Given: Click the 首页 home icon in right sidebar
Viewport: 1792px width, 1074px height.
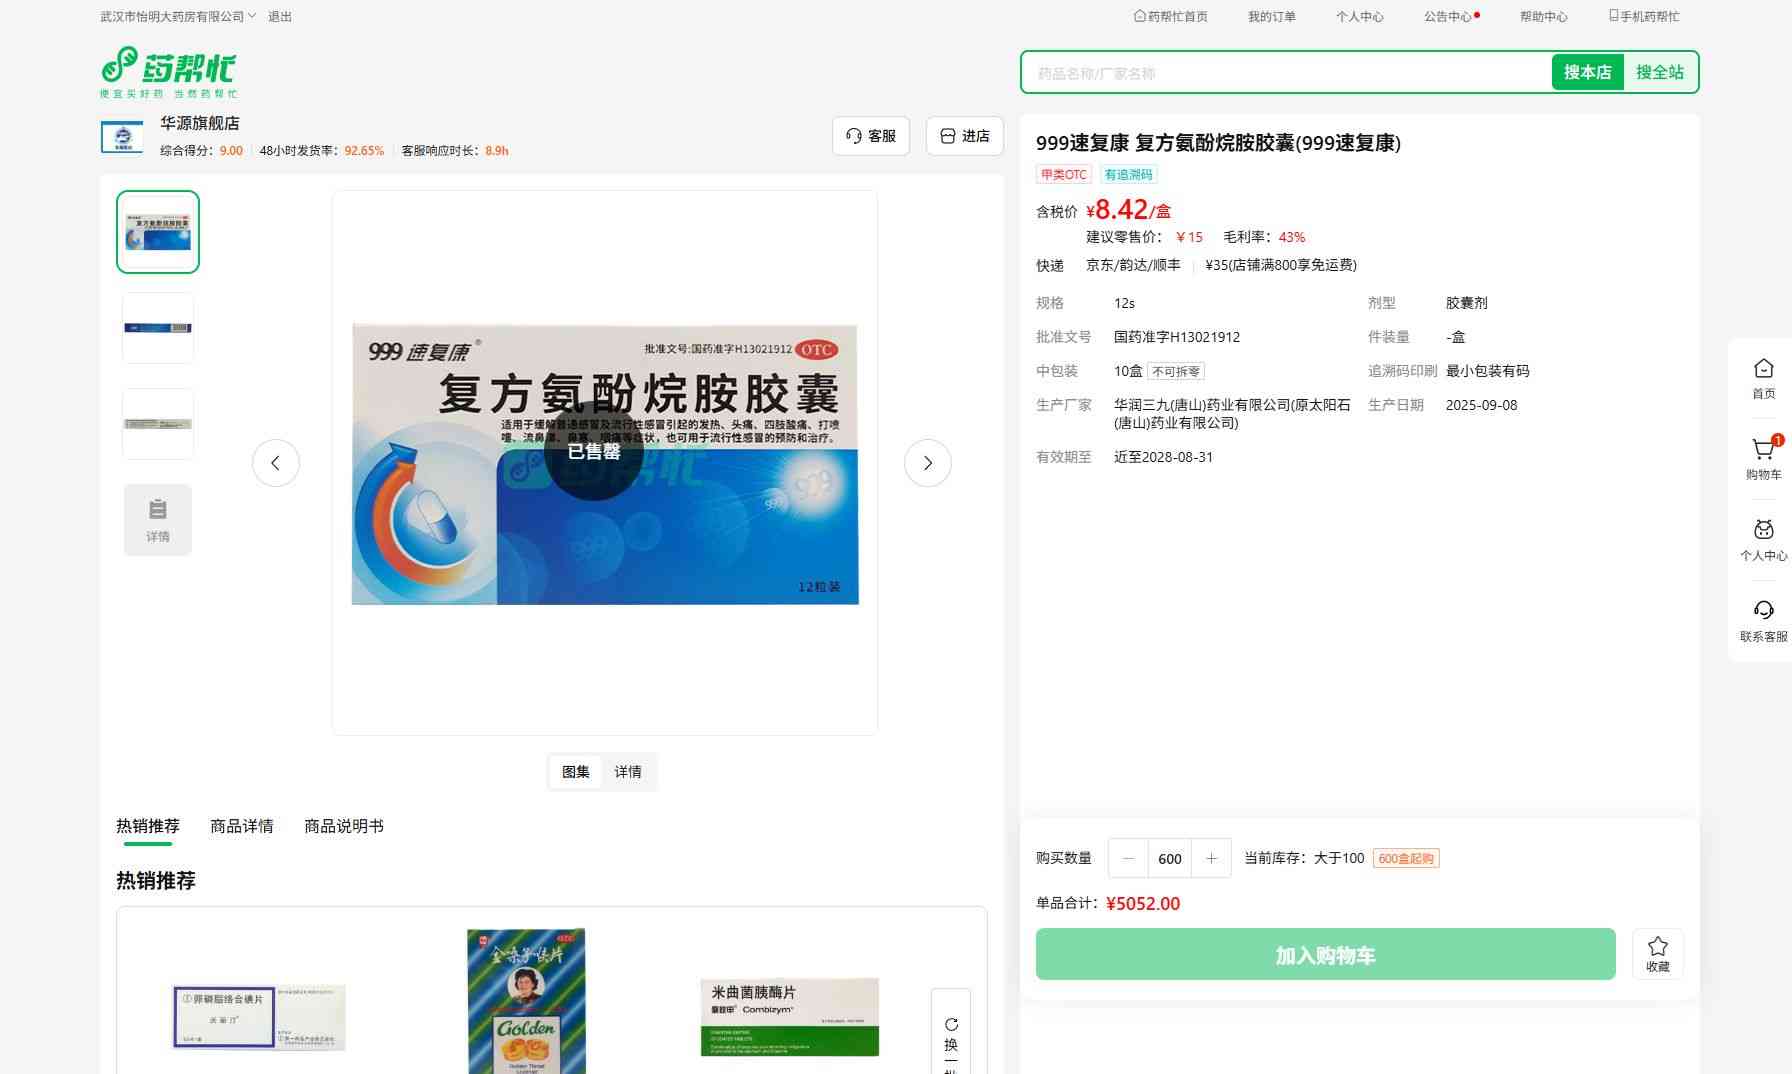Looking at the screenshot, I should [1763, 369].
